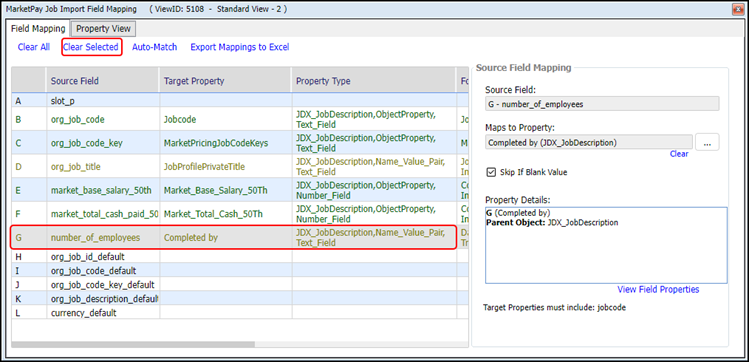Switch to the Field Mapping tab
The image size is (749, 362).
click(x=38, y=28)
